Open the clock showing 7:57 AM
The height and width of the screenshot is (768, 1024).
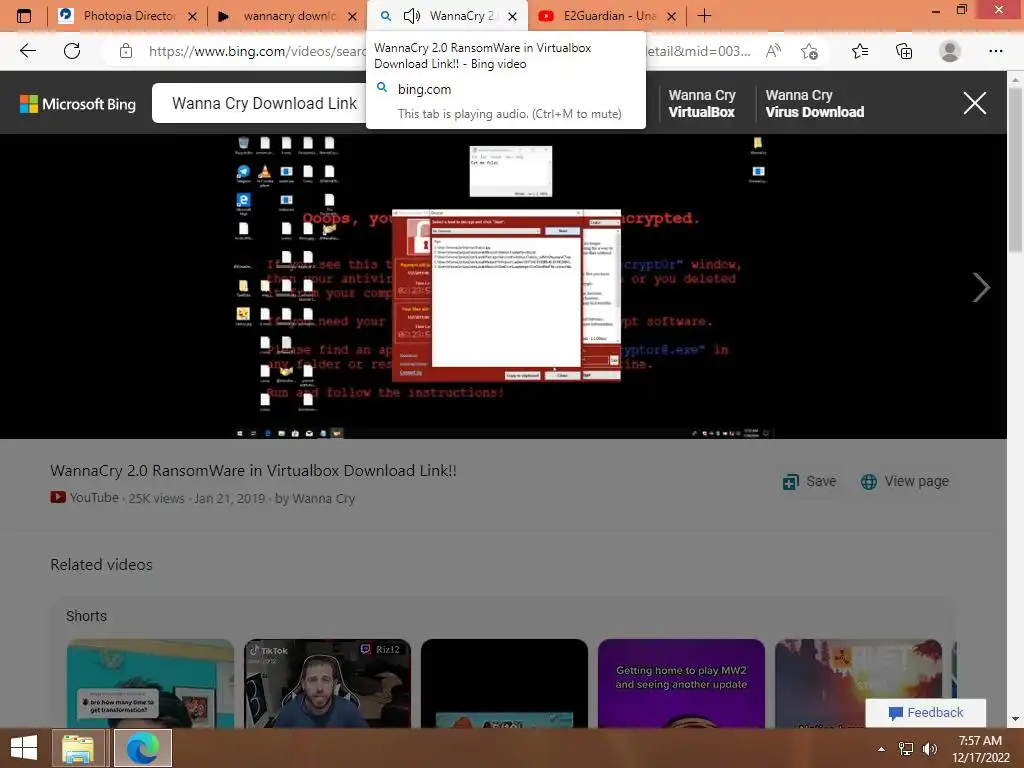[980, 748]
